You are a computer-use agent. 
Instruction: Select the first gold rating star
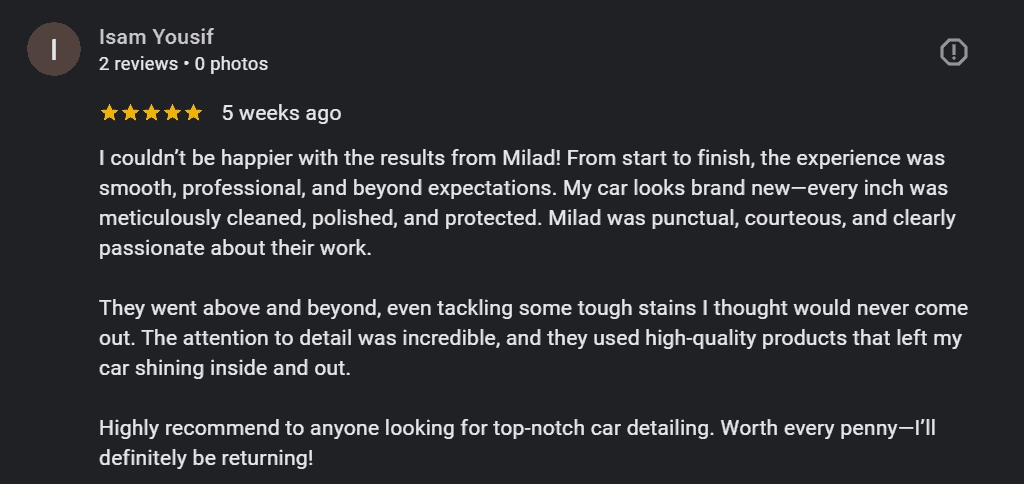tap(109, 113)
